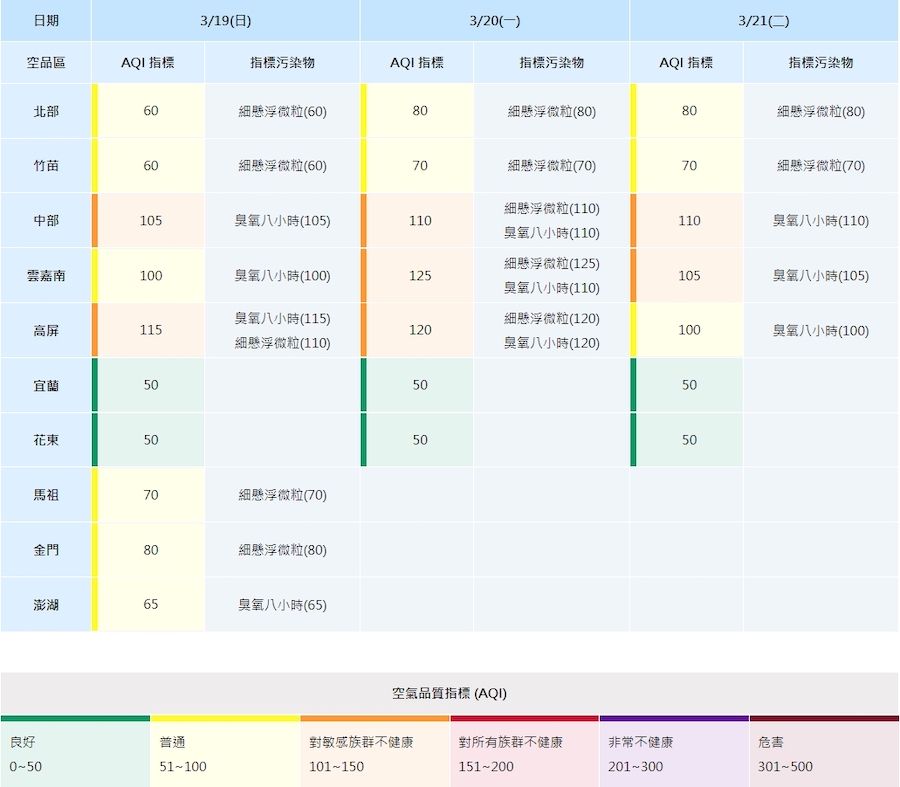Click the 花東 region row label
Screen dimensions: 900x787
click(46, 440)
